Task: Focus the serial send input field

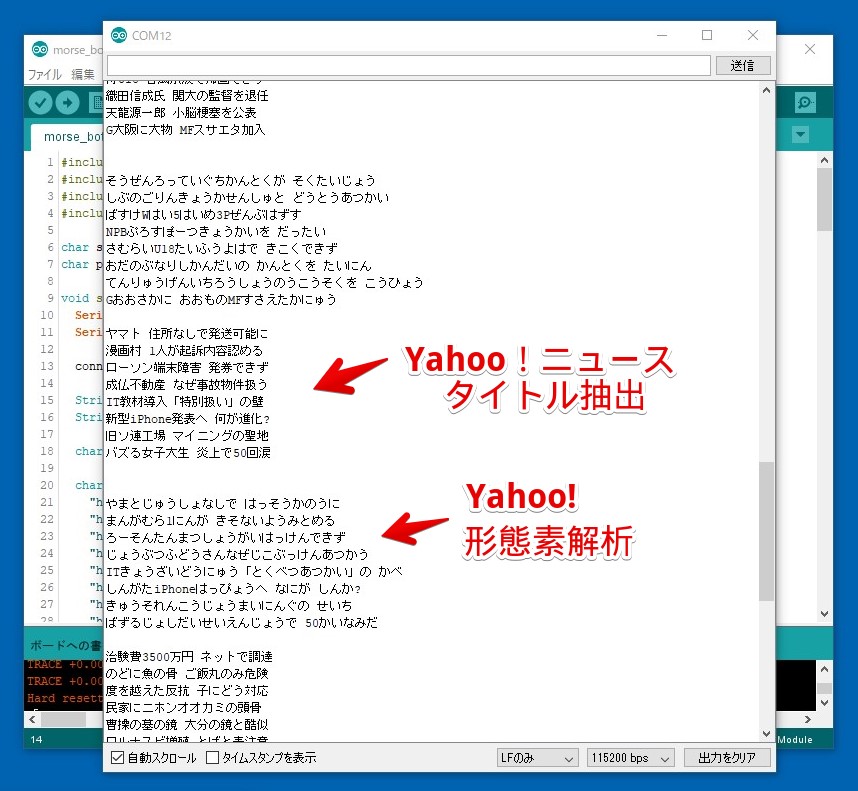Action: 409,66
